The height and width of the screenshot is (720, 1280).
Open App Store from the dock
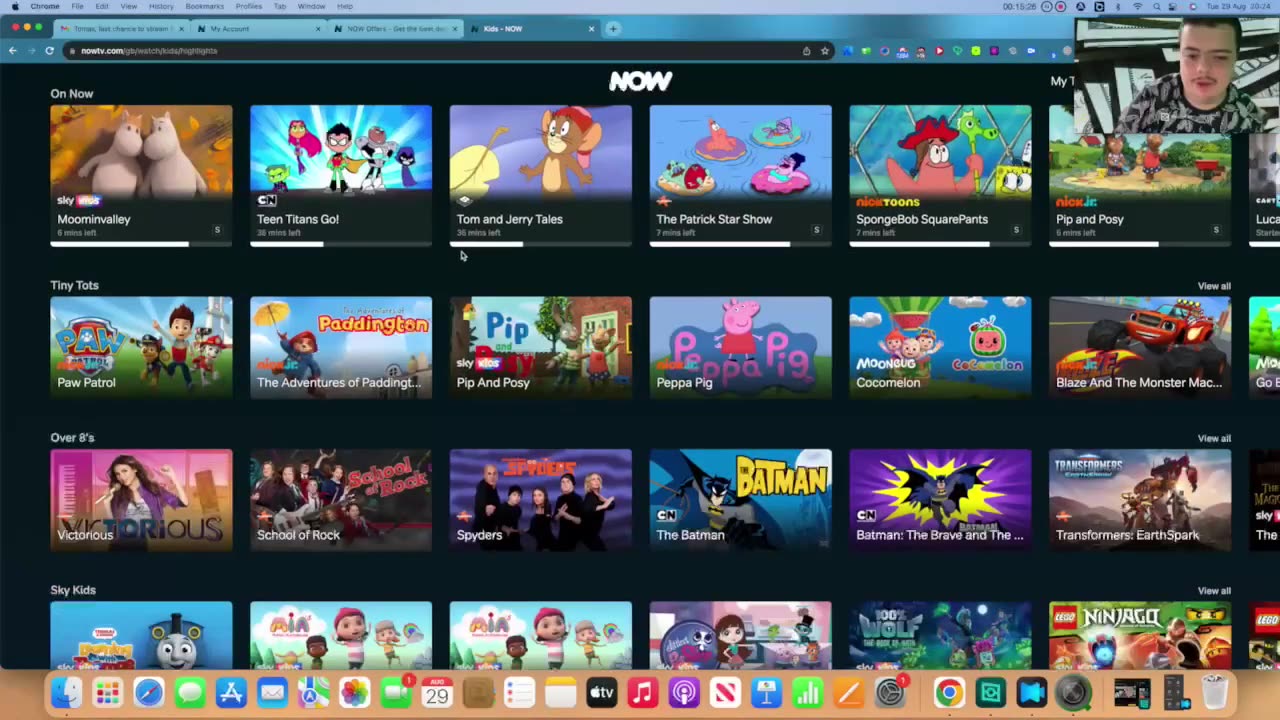[231, 692]
